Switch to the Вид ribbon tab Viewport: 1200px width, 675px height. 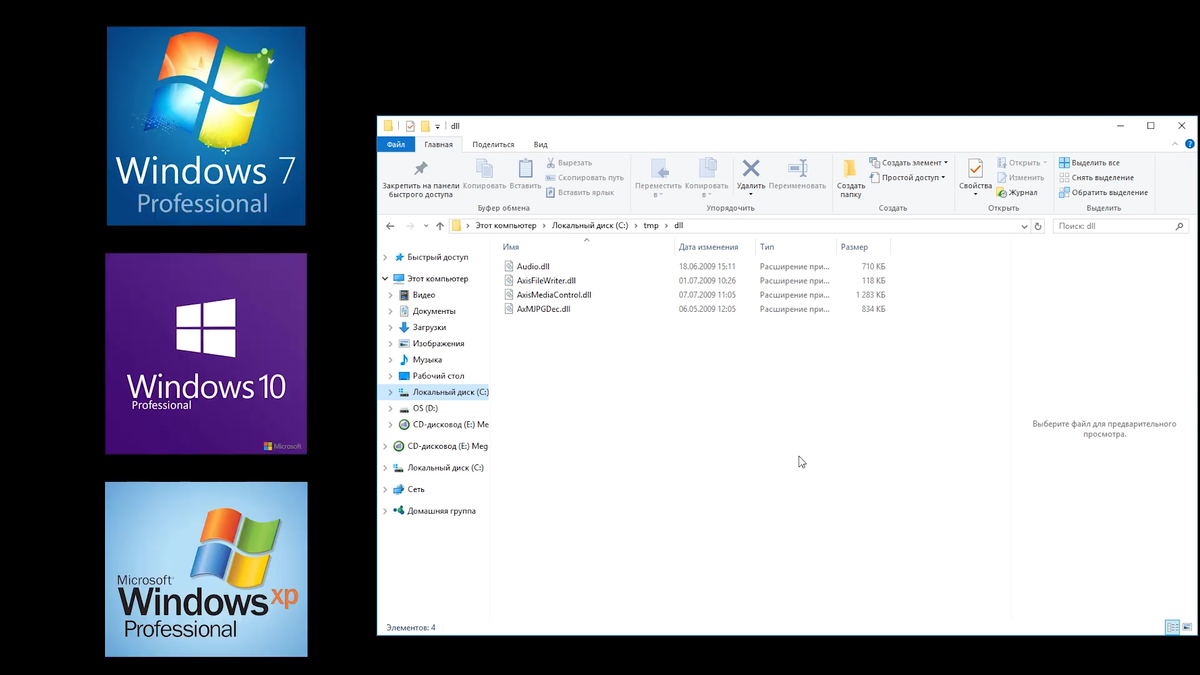pyautogui.click(x=540, y=144)
